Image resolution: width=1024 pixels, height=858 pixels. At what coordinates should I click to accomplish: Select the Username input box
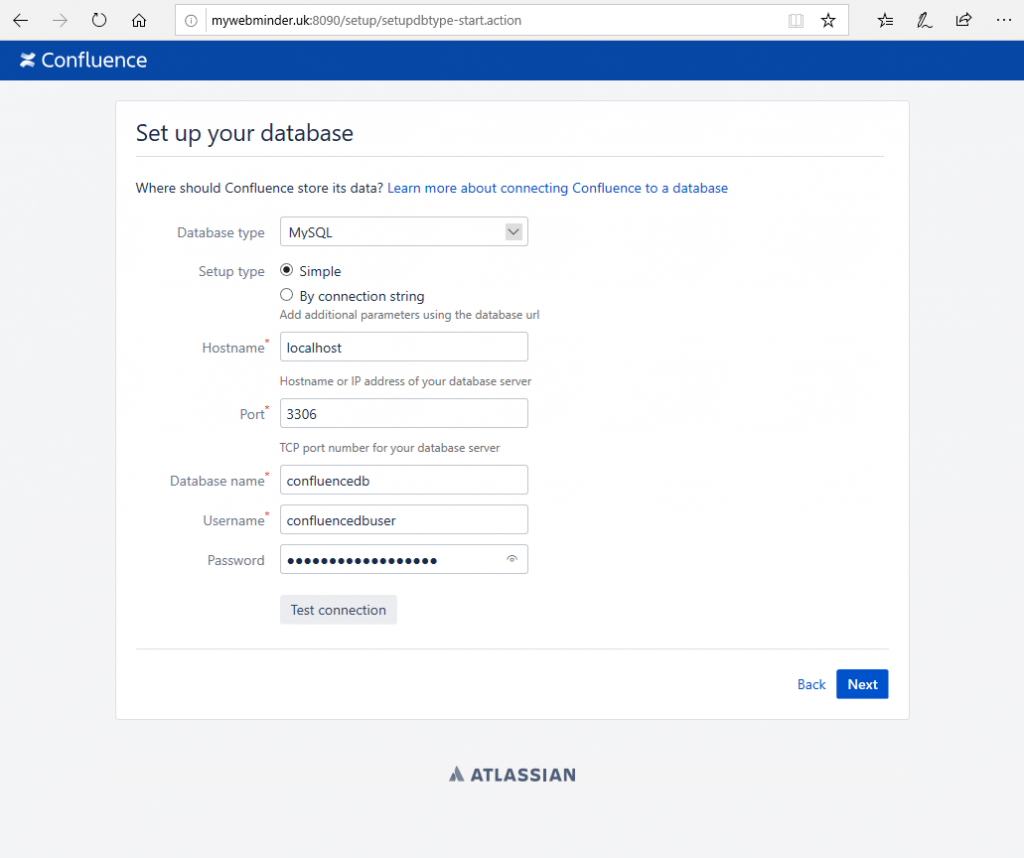click(x=404, y=520)
